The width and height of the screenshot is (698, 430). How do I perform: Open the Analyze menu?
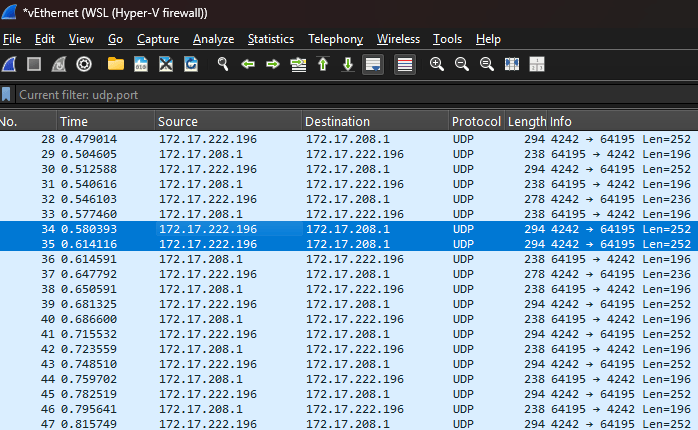(x=213, y=39)
